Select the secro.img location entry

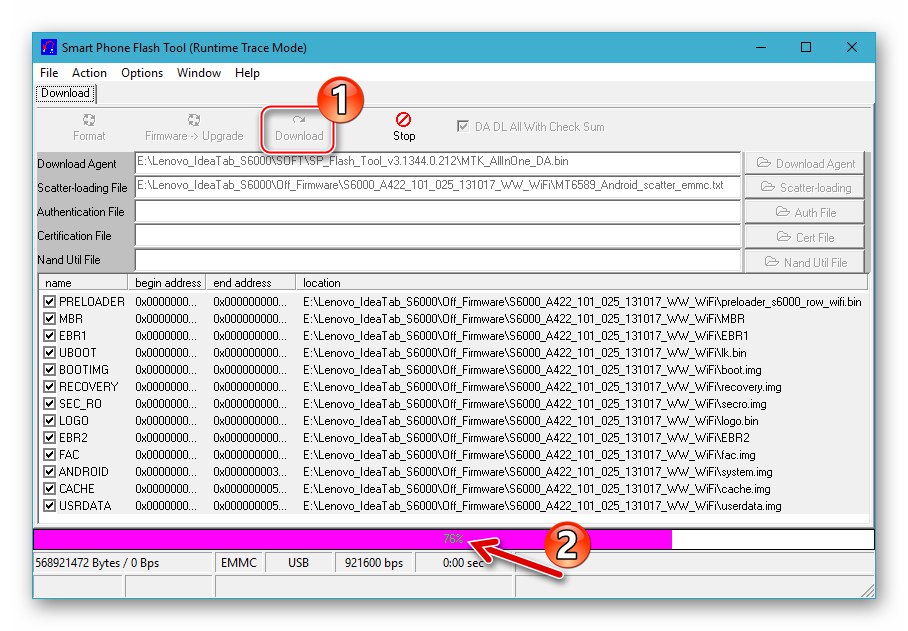click(534, 404)
